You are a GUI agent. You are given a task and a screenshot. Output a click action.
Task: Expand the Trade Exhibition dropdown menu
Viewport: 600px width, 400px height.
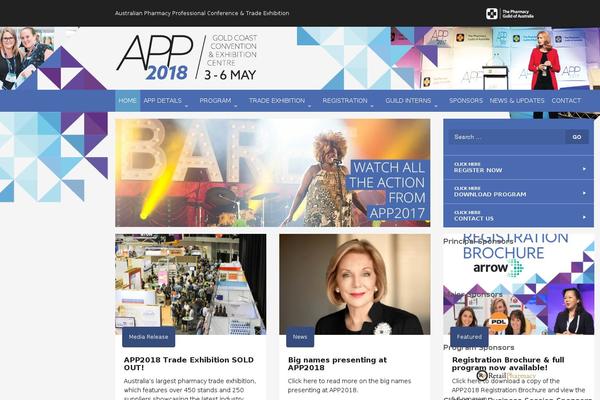pos(279,101)
